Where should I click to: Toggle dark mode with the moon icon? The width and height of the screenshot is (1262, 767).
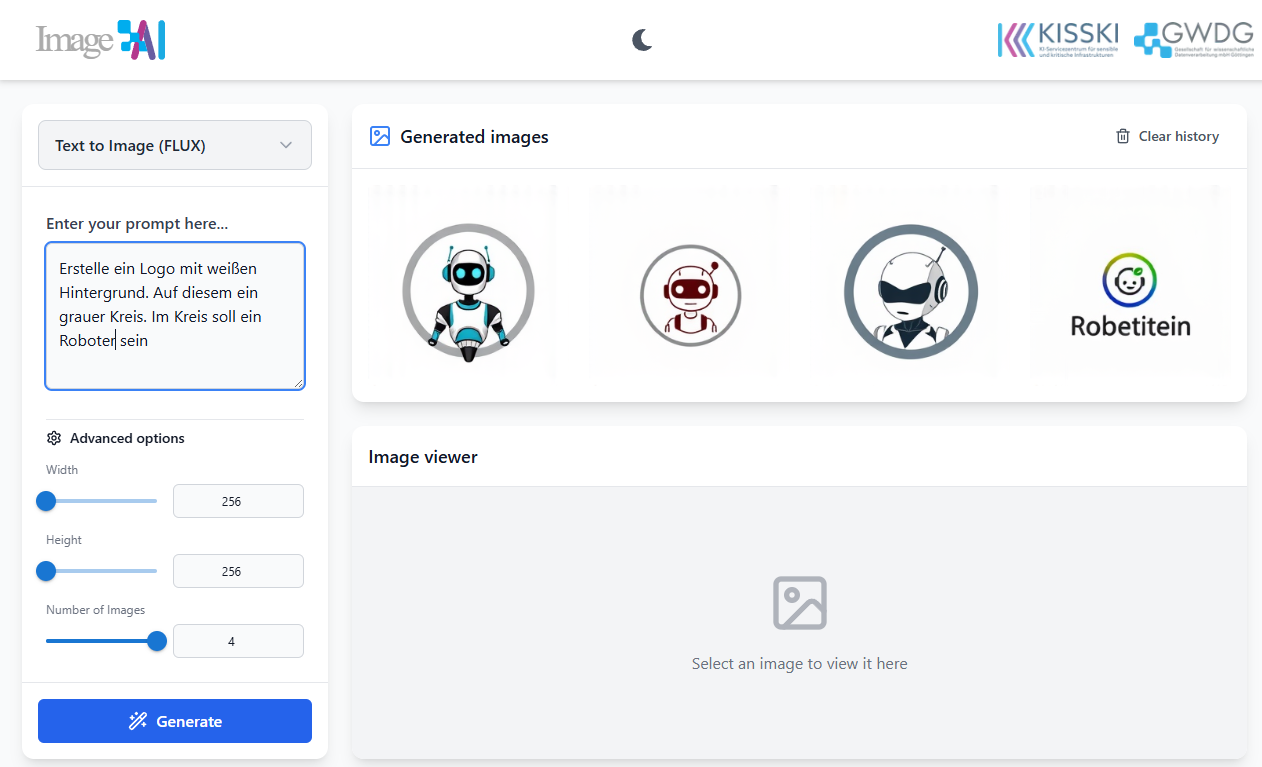click(642, 40)
